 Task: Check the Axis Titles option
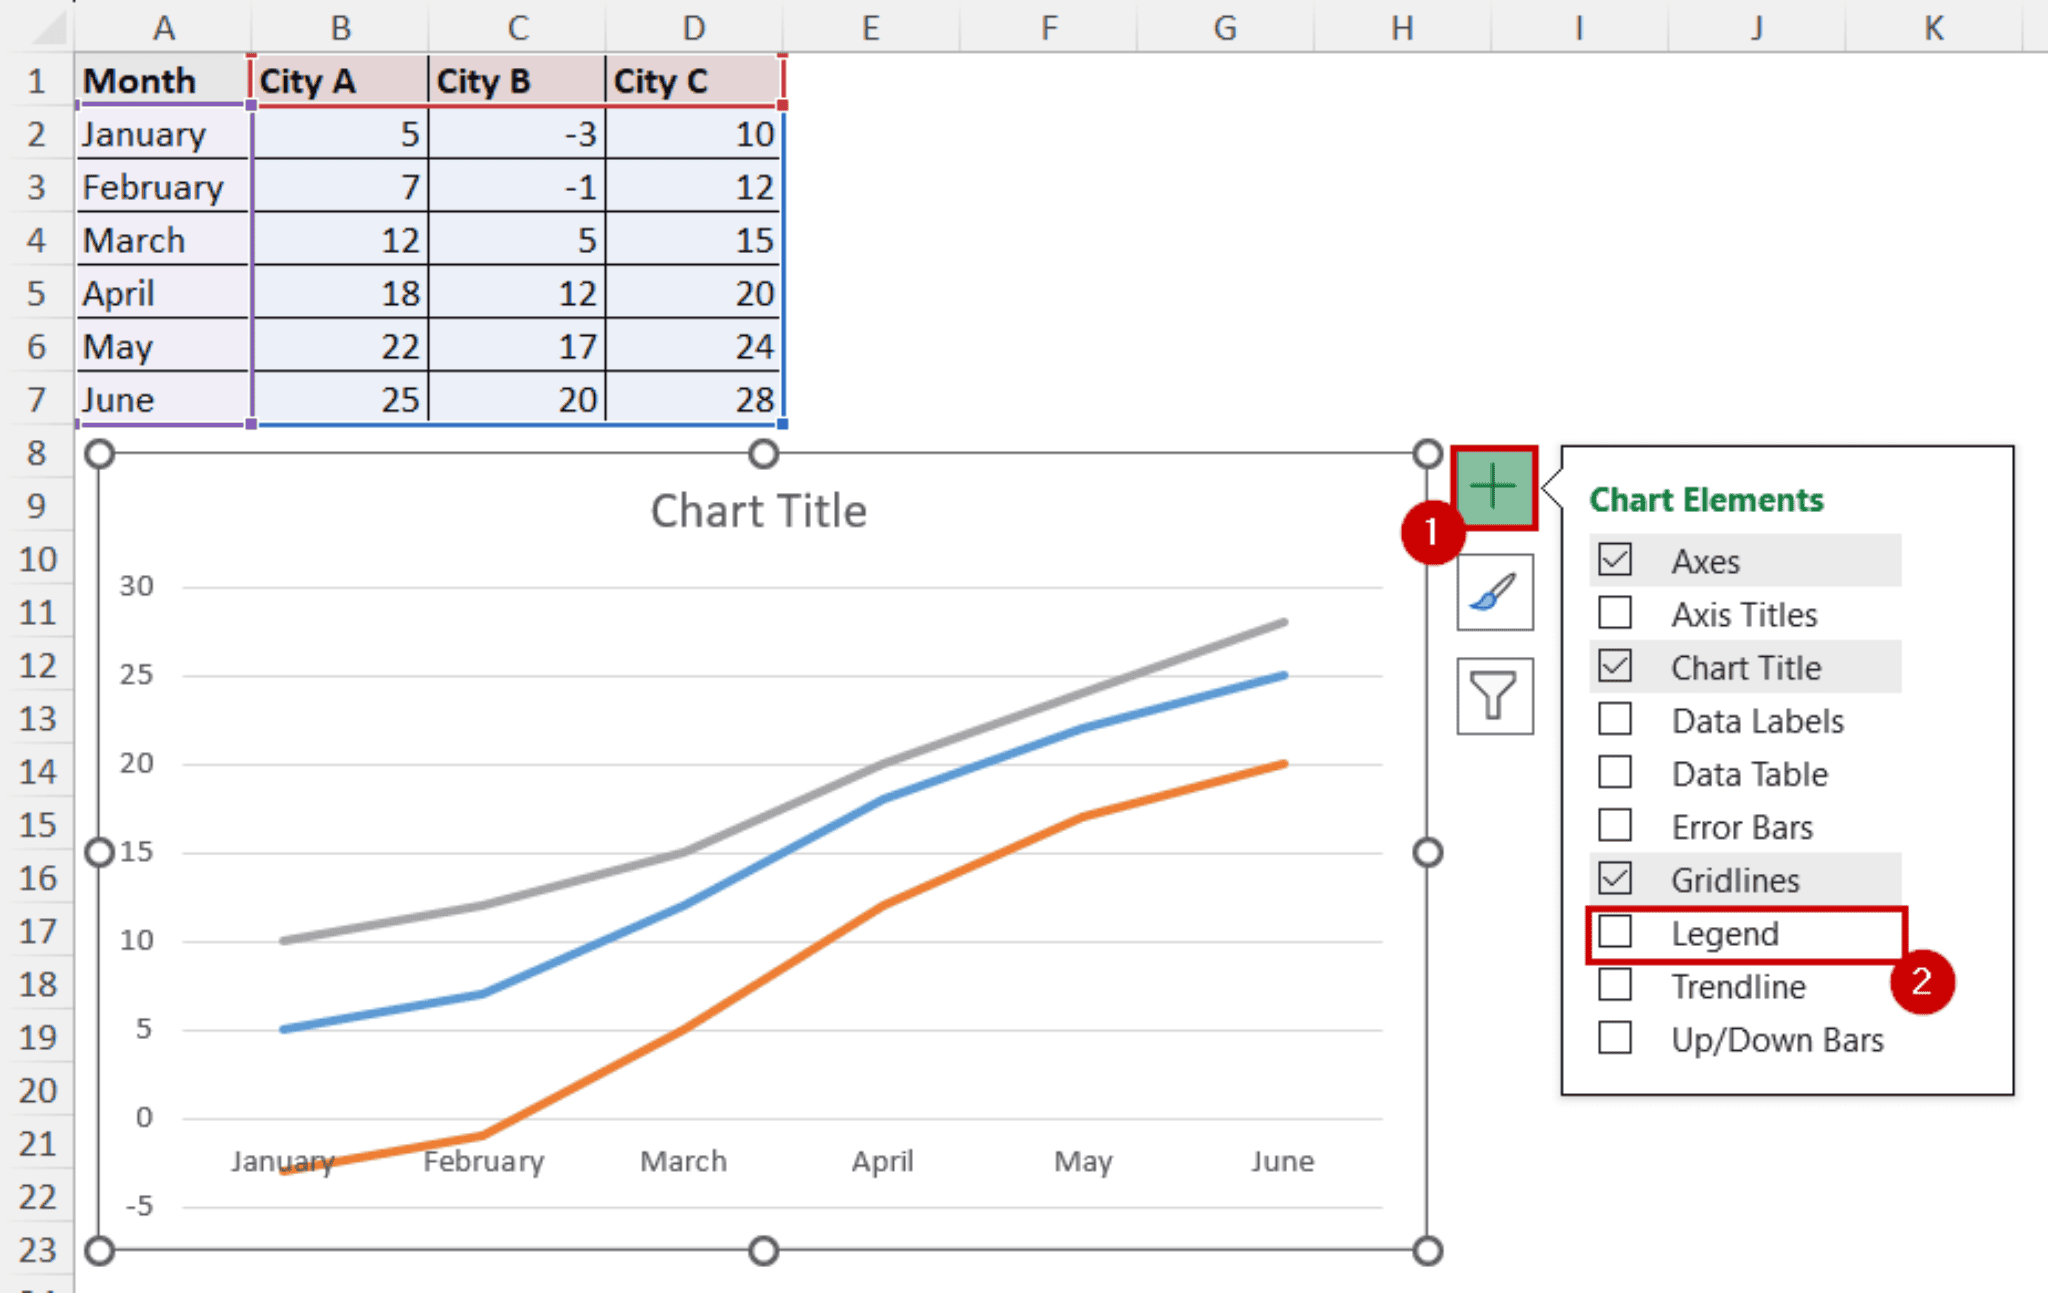pos(1616,613)
